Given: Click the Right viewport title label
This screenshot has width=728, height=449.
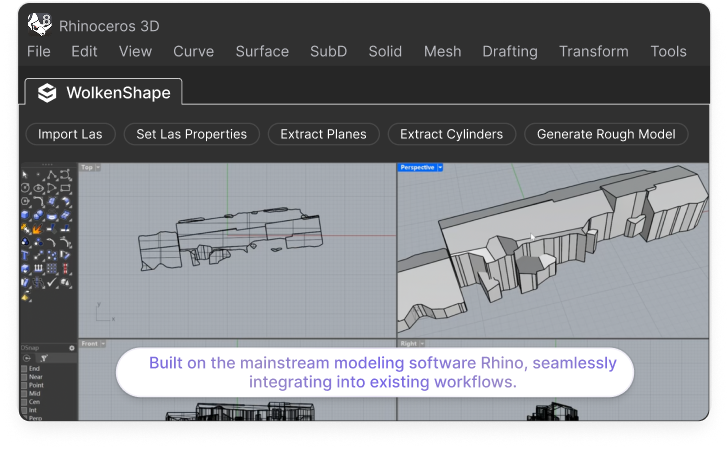Looking at the screenshot, I should (x=409, y=344).
